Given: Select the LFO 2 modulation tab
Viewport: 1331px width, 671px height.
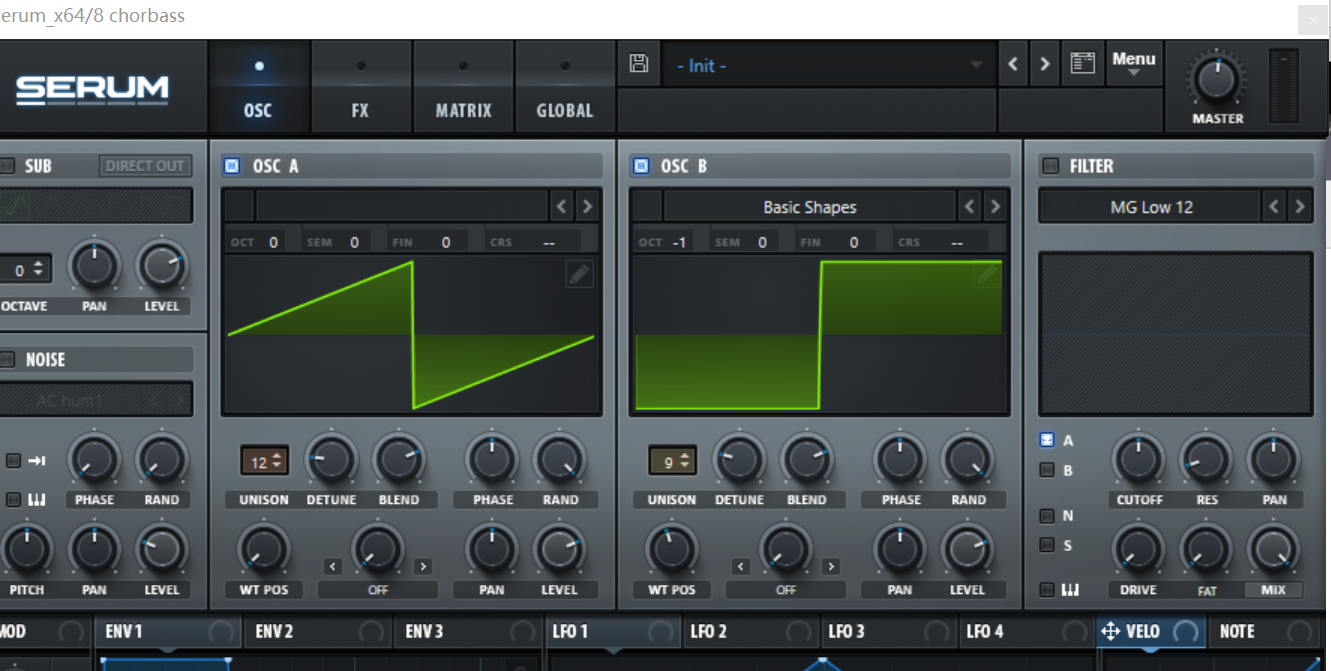Looking at the screenshot, I should 752,632.
